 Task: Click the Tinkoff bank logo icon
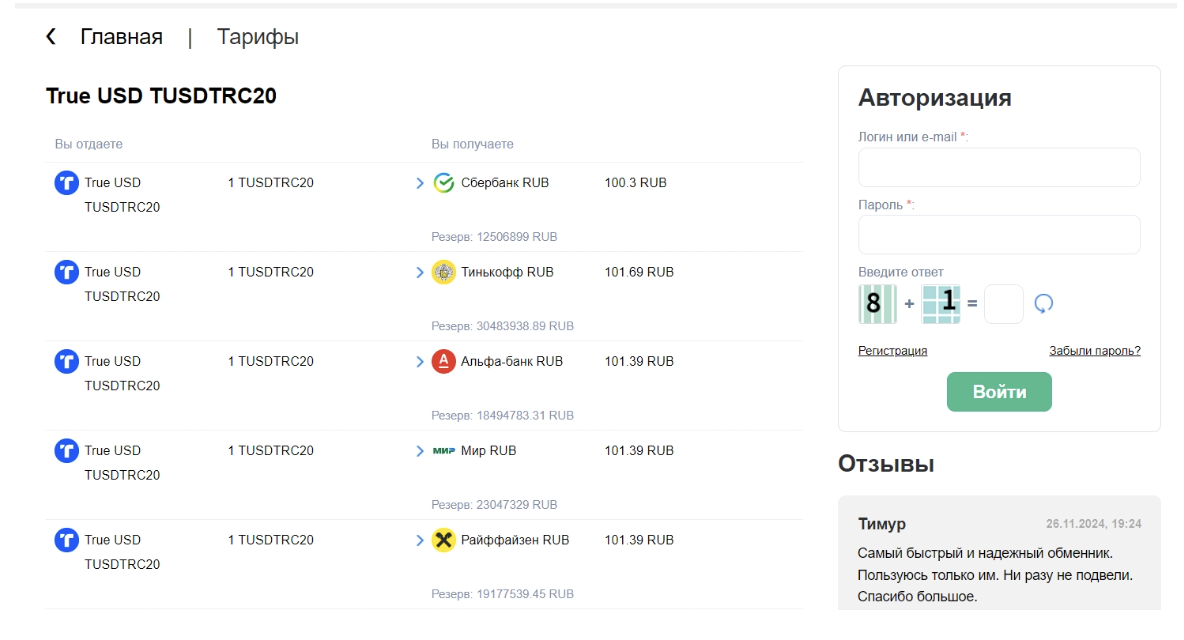tap(444, 272)
